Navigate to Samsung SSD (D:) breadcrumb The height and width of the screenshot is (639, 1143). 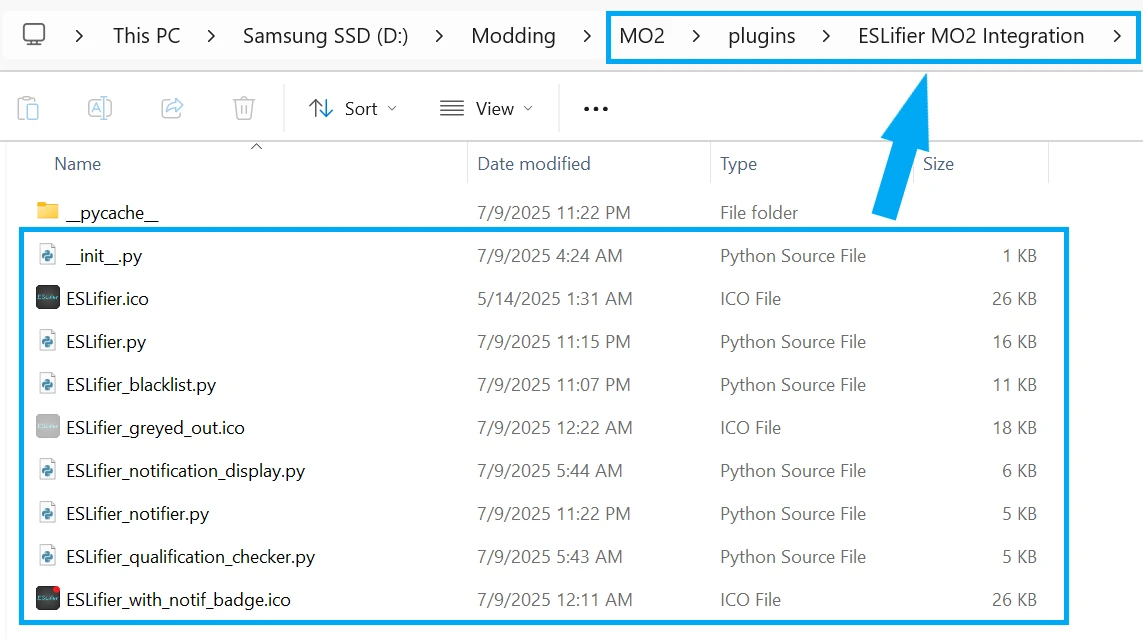tap(325, 36)
